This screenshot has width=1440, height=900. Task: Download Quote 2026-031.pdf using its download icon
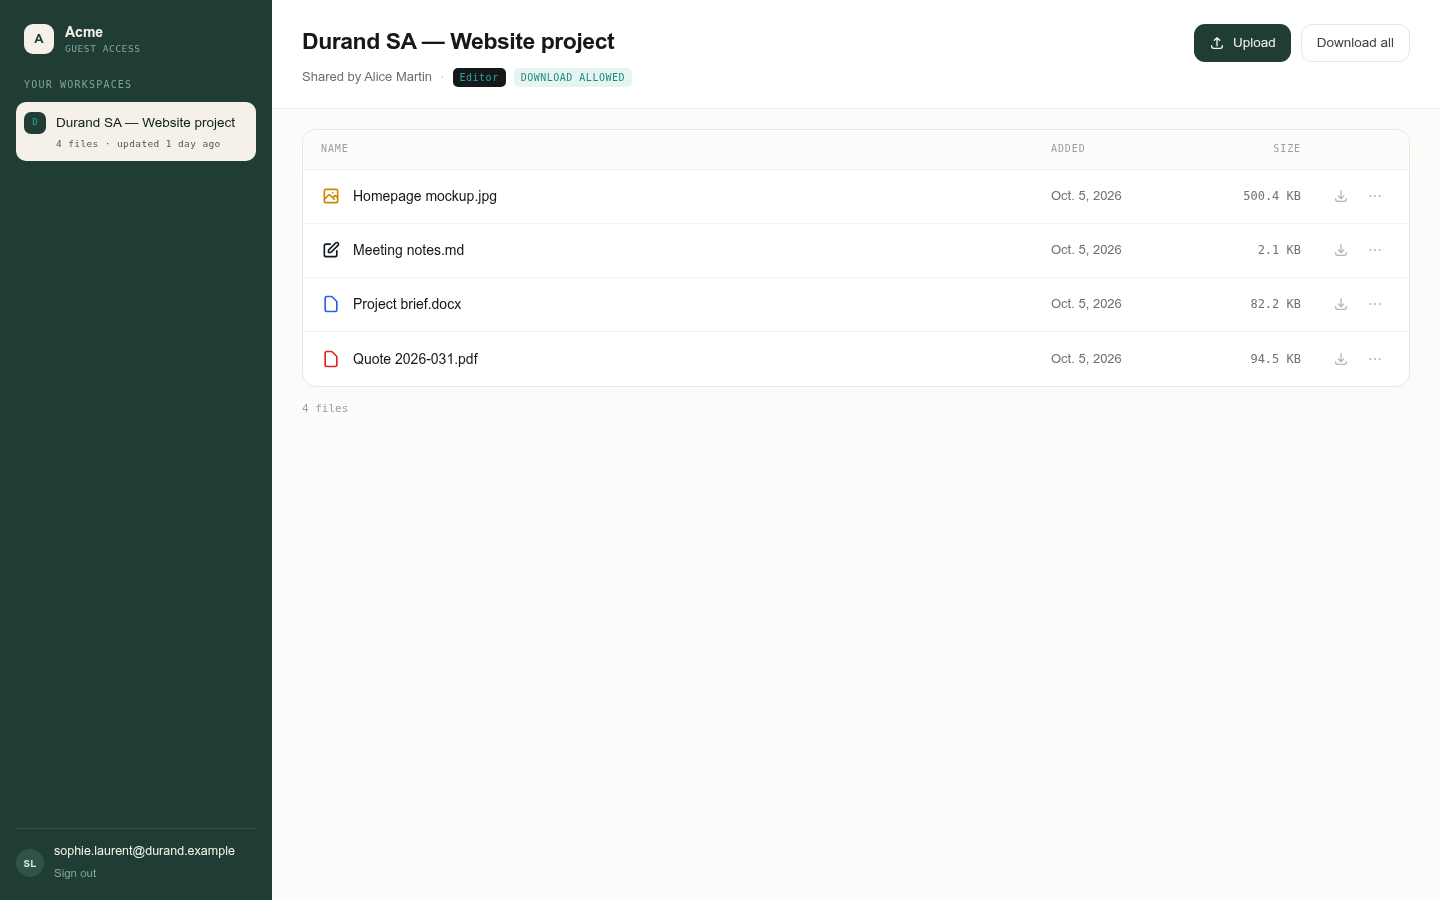pos(1341,359)
